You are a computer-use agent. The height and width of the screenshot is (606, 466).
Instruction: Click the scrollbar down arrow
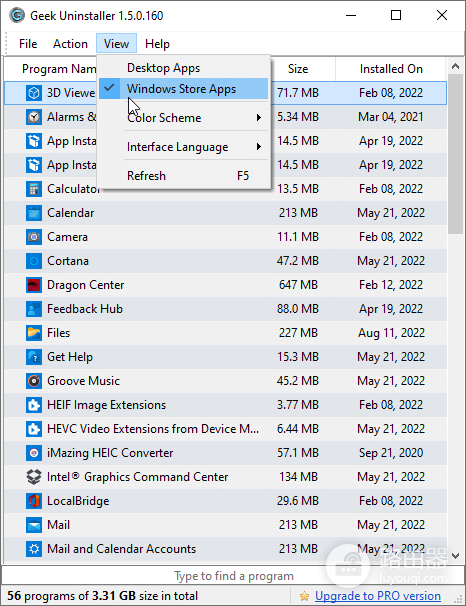coord(456,556)
